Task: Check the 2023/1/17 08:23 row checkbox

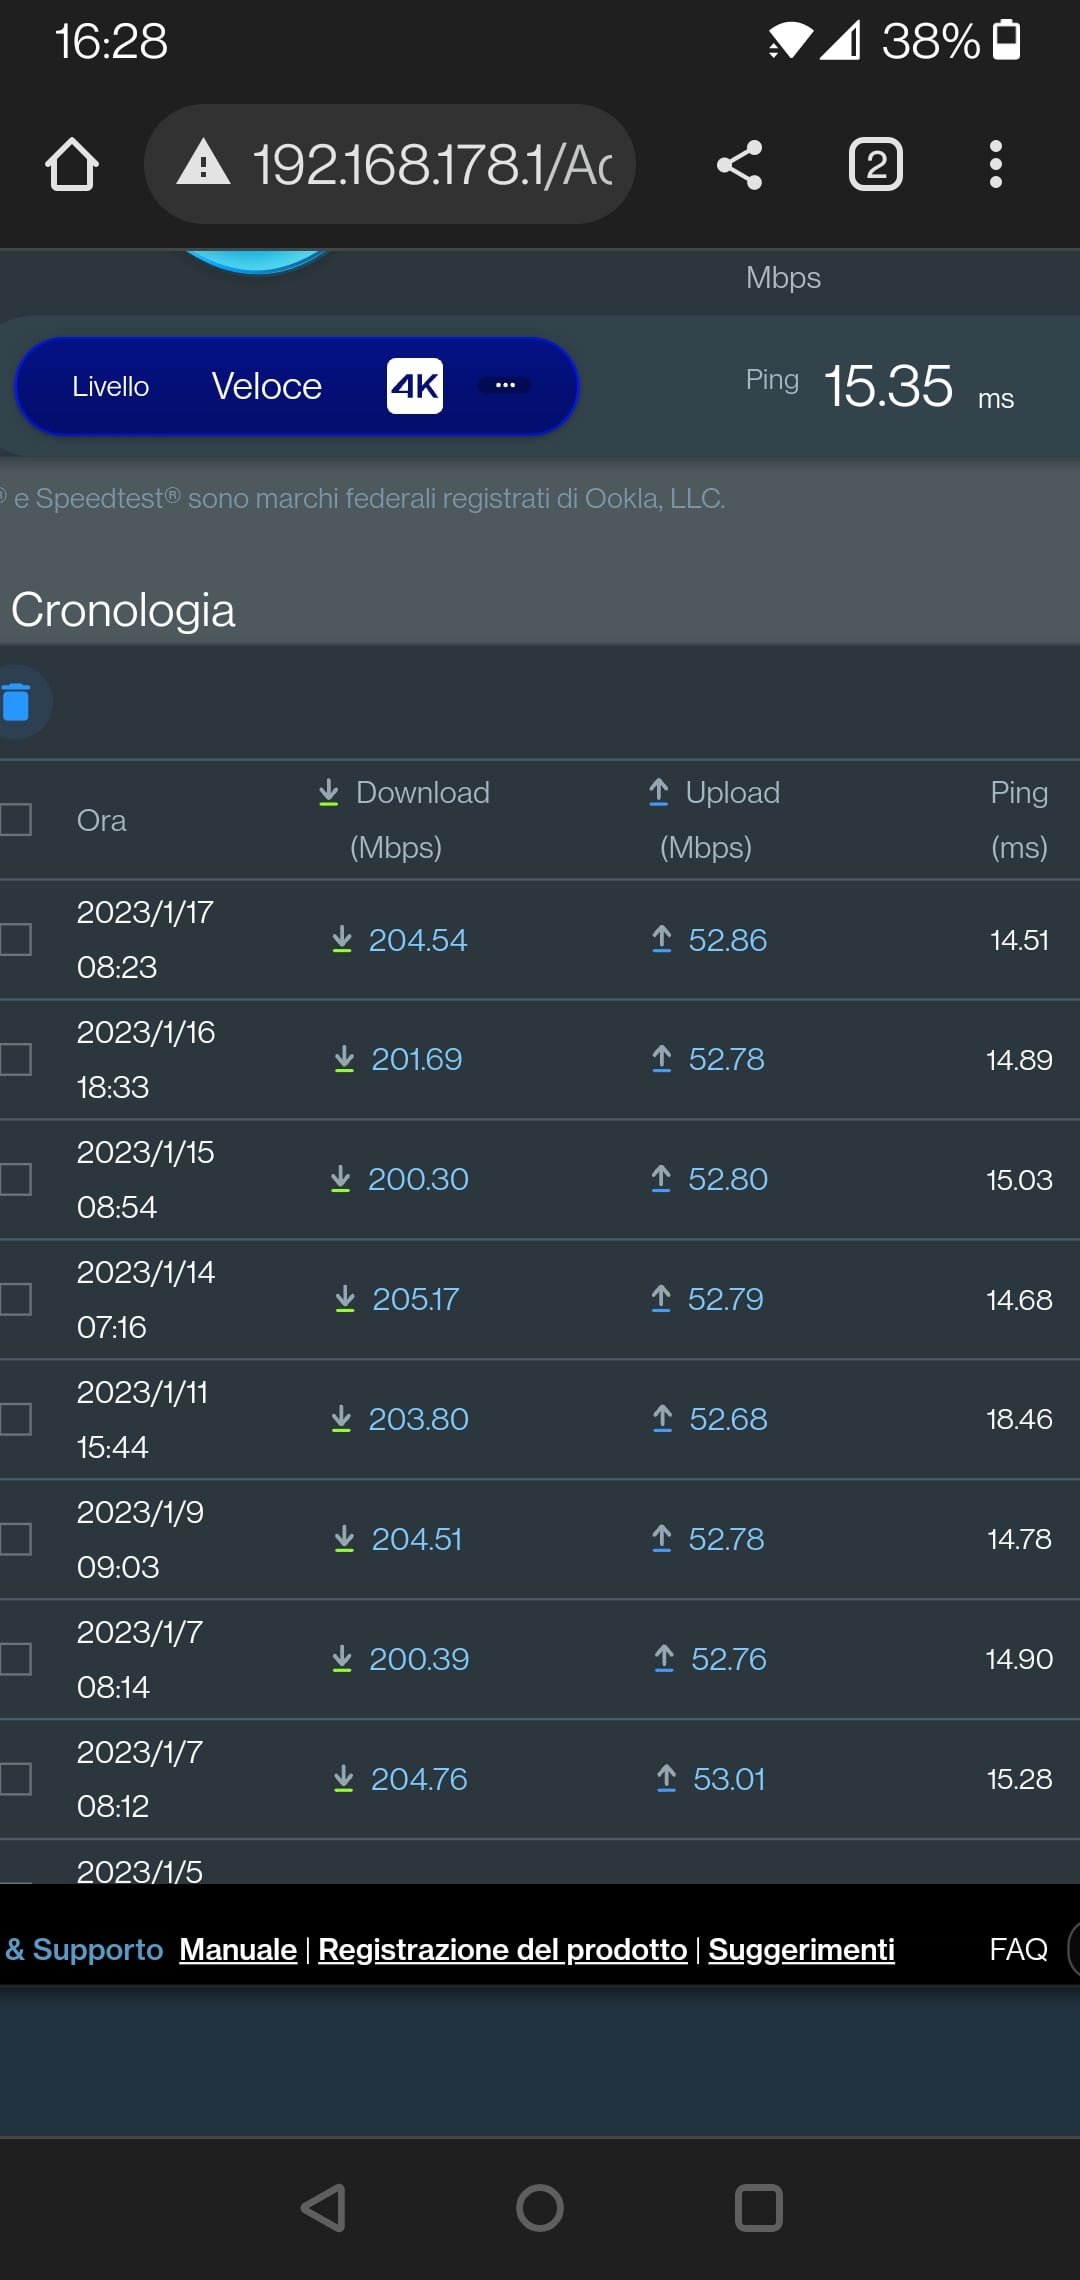Action: (x=16, y=940)
